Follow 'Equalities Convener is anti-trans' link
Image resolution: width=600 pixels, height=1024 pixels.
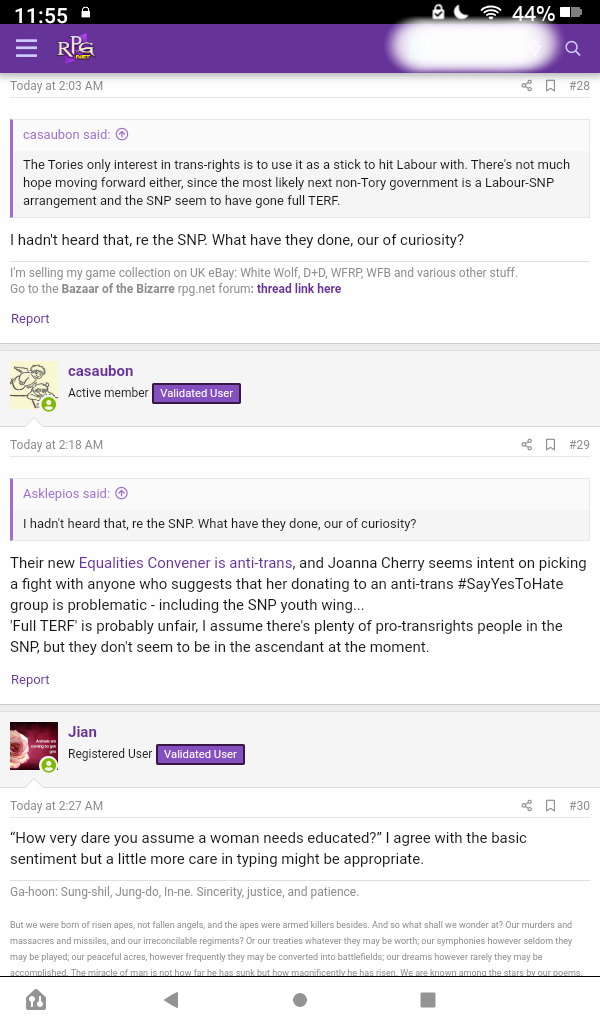coord(185,563)
